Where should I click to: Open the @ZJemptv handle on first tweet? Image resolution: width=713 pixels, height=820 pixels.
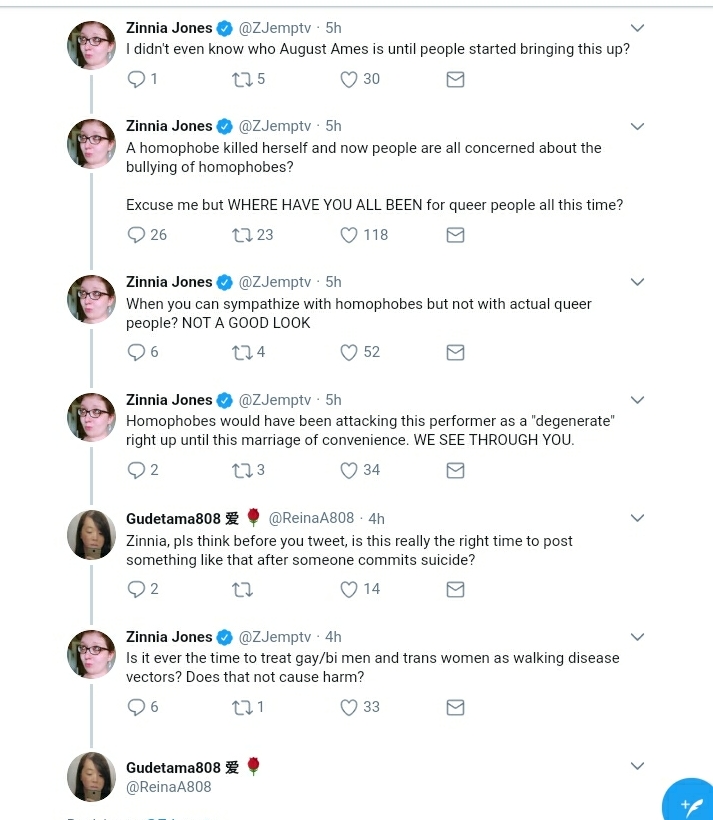275,28
